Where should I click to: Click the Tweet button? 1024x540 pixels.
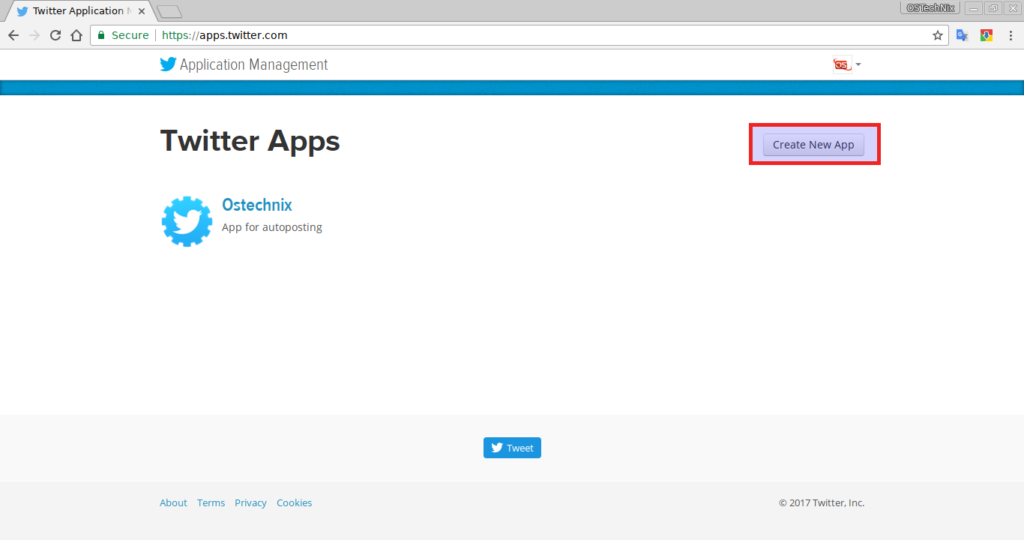tap(511, 448)
